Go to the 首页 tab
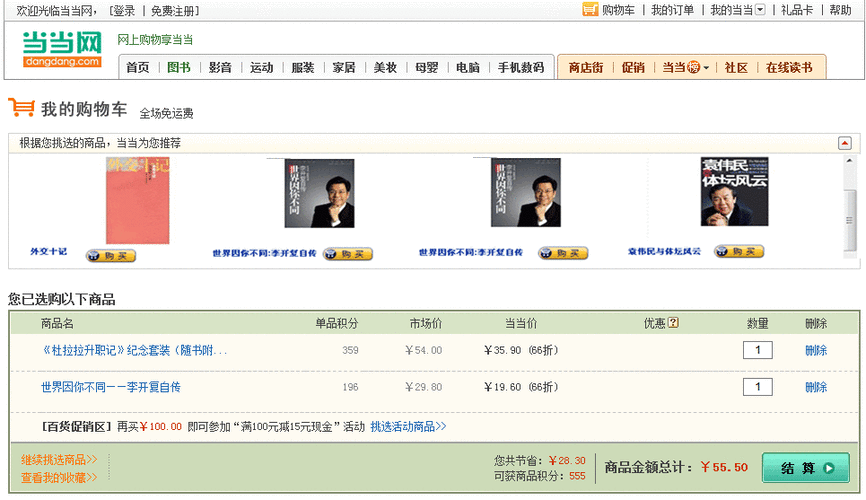Screen dimensions: 866x500 tap(138, 67)
